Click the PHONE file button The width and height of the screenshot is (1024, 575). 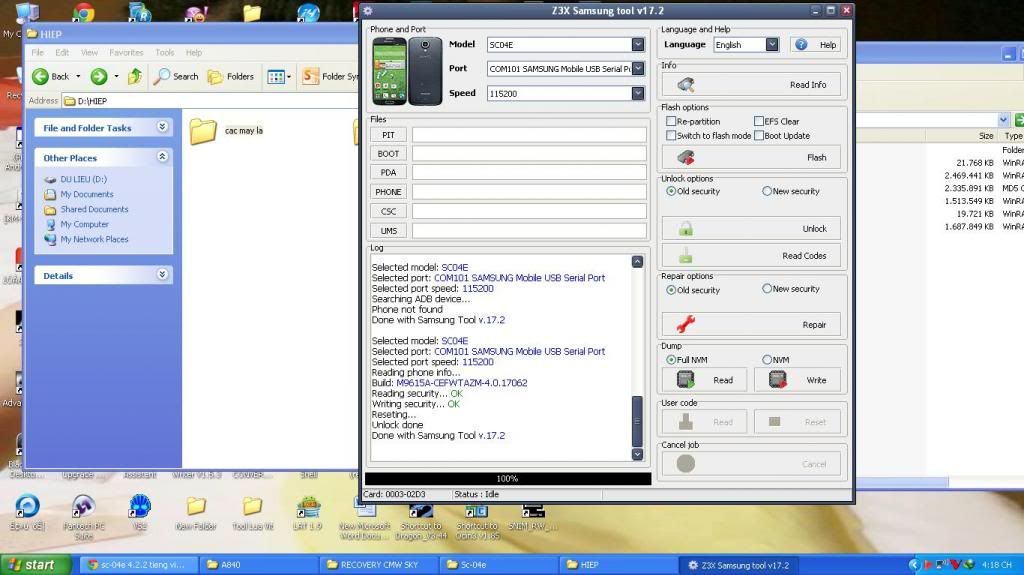pyautogui.click(x=389, y=192)
